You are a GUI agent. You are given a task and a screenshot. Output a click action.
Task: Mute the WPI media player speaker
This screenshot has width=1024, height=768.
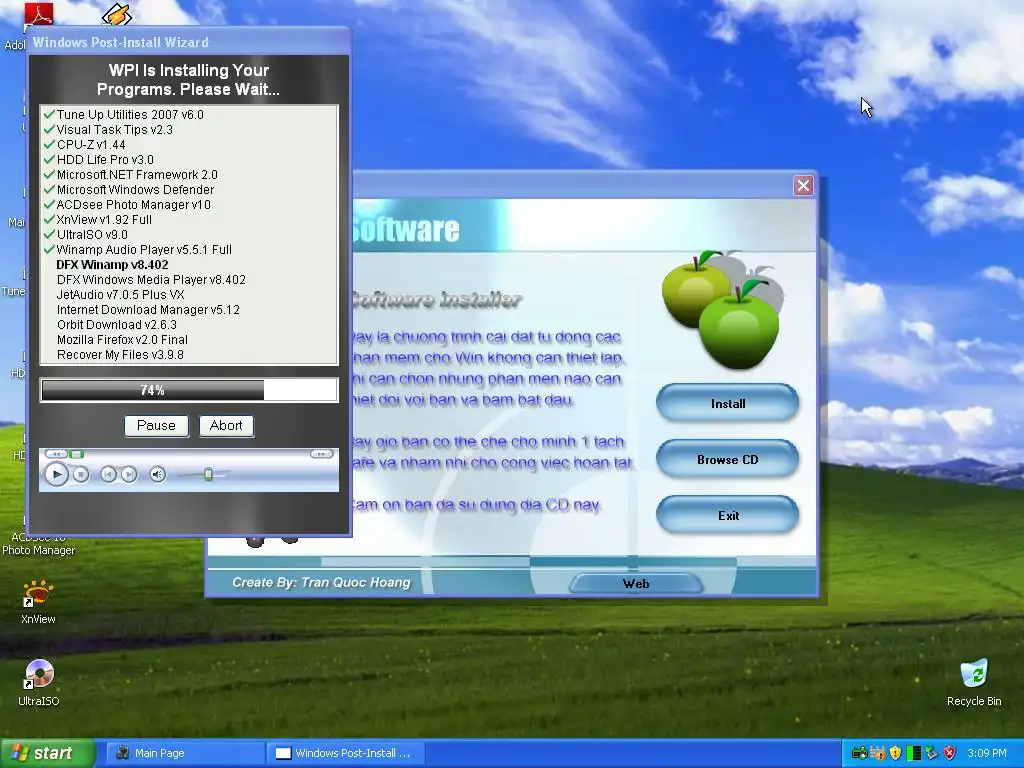(157, 475)
